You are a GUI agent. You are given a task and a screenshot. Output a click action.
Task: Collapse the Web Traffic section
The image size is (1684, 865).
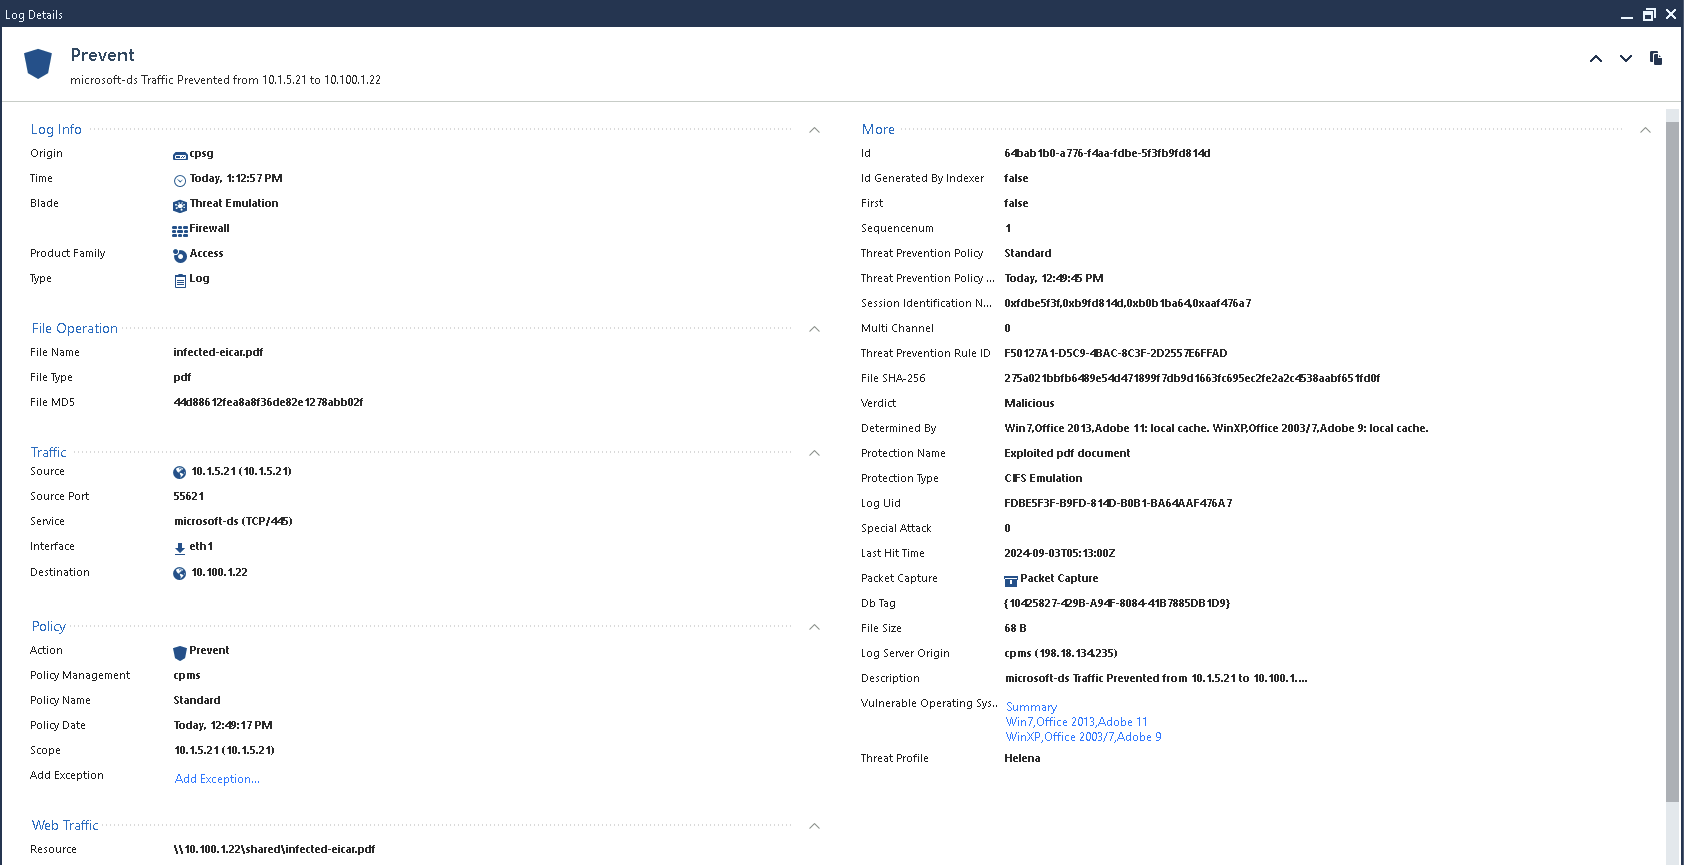coord(814,826)
